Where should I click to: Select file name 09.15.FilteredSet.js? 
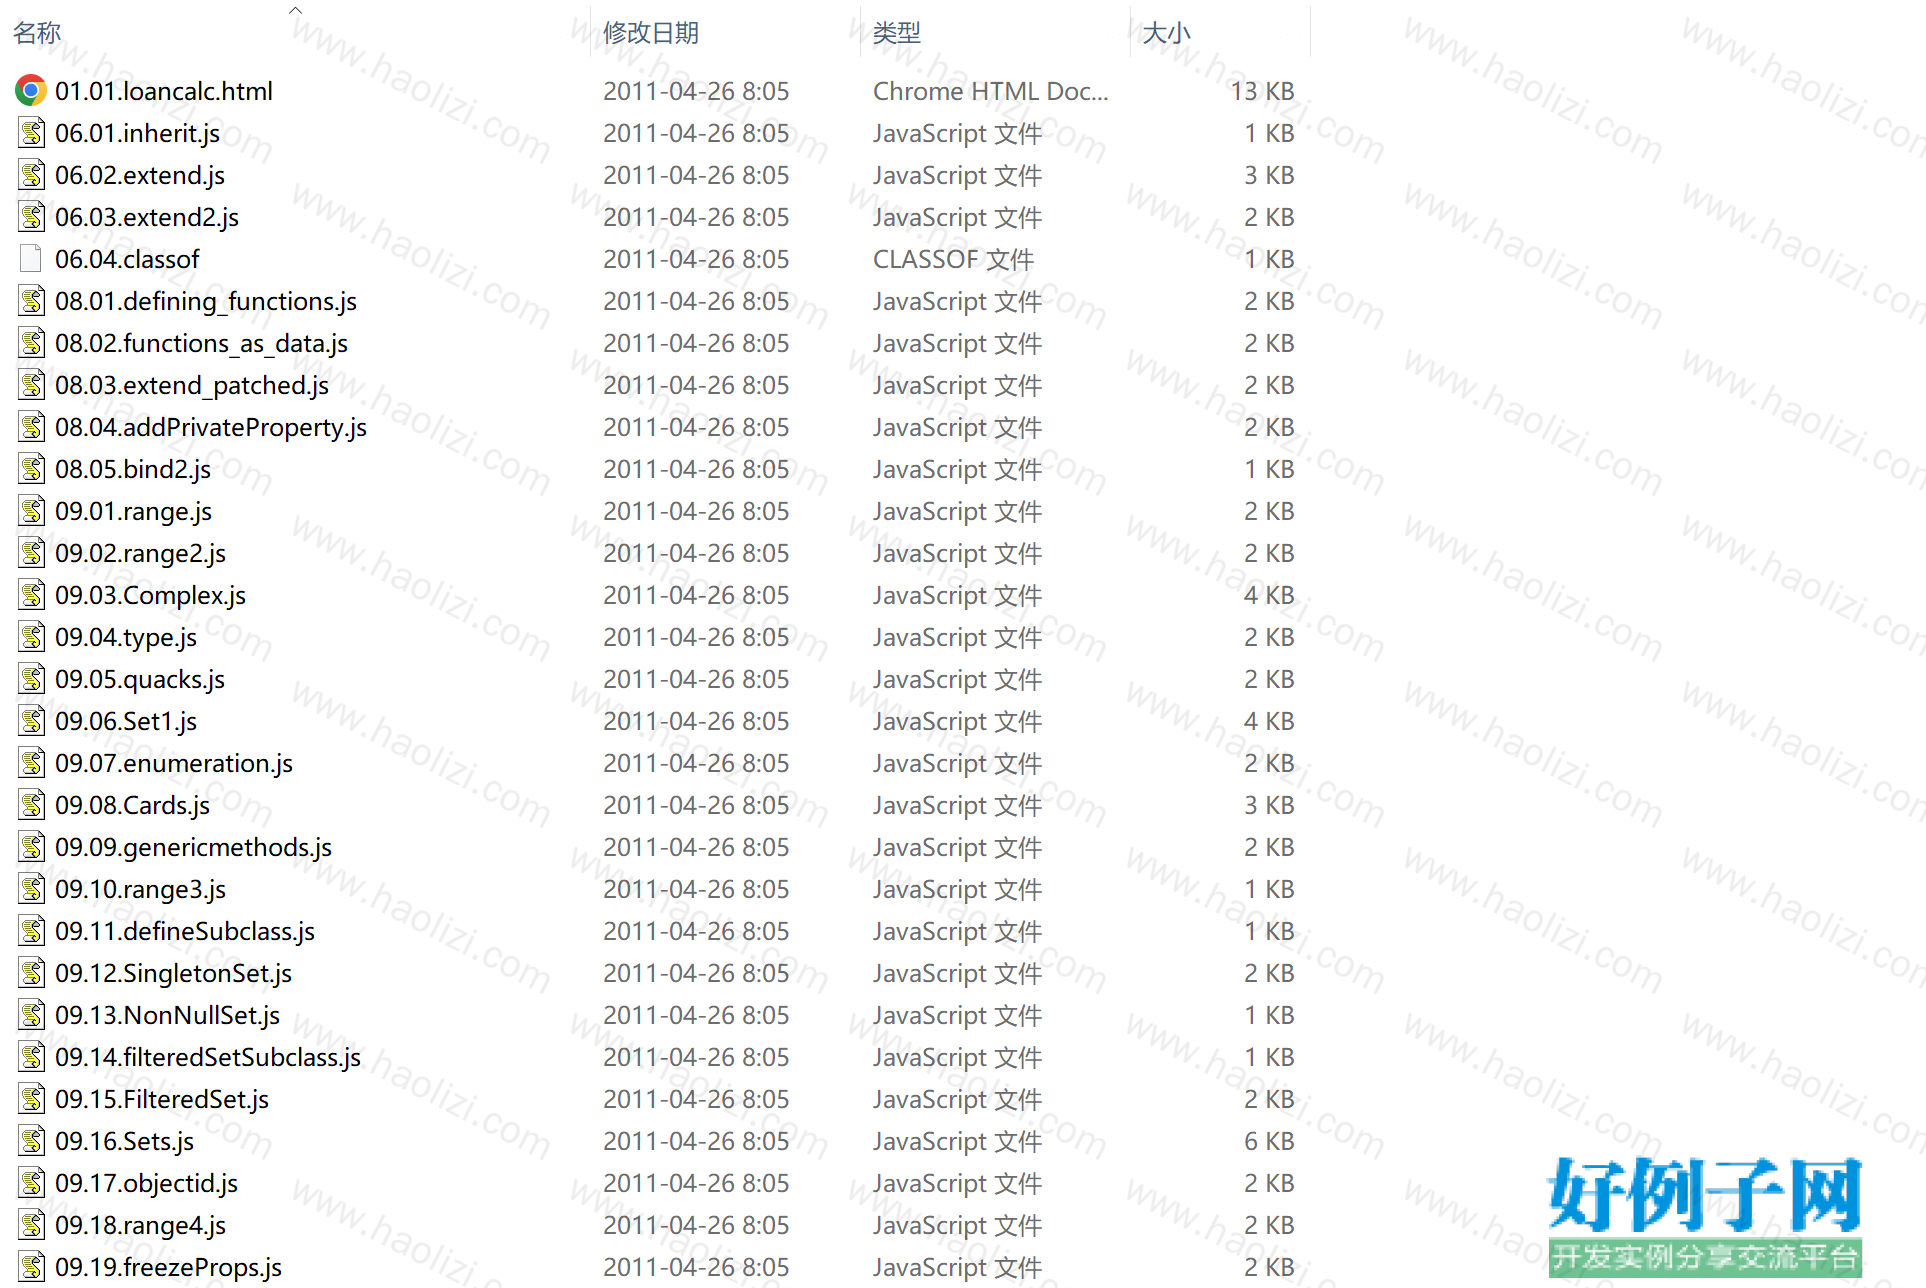tap(162, 1099)
